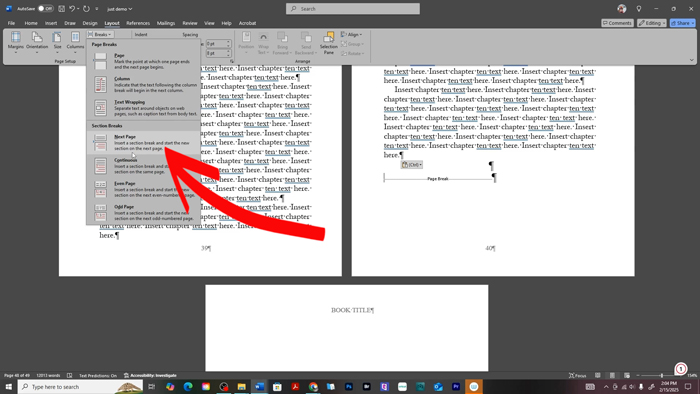Click the Task View icon in taskbar
Viewport: 700px width, 394px height.
click(x=152, y=386)
